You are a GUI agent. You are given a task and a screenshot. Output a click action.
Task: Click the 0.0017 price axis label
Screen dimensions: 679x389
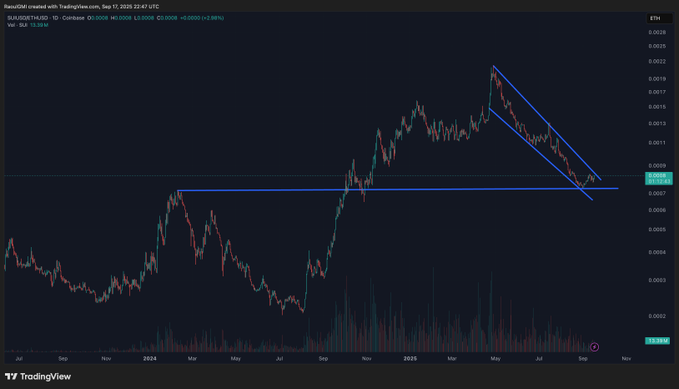click(657, 92)
